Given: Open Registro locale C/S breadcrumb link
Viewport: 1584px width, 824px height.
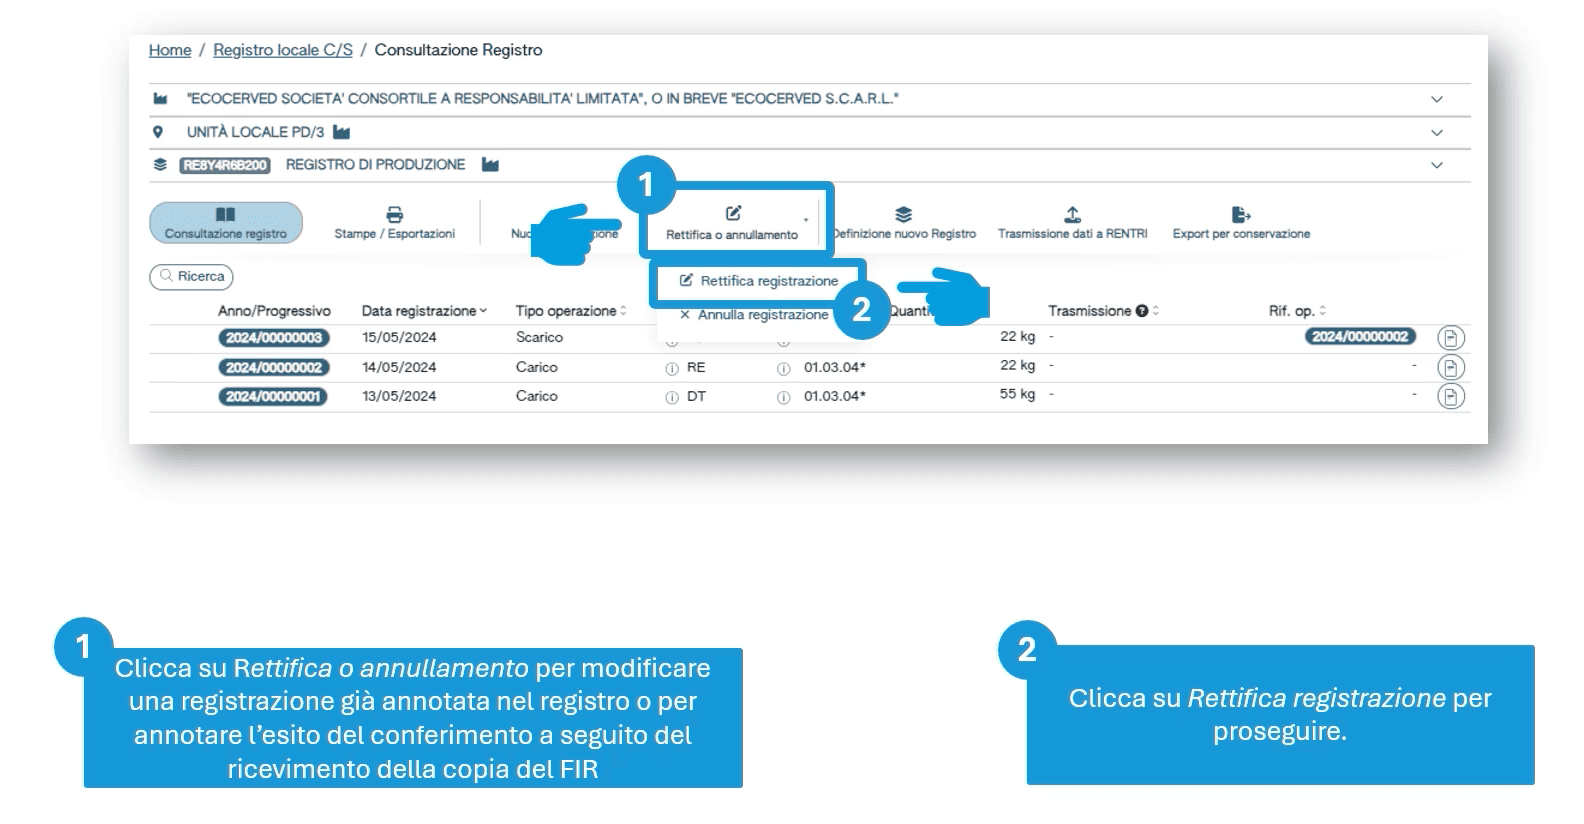Looking at the screenshot, I should tap(282, 50).
